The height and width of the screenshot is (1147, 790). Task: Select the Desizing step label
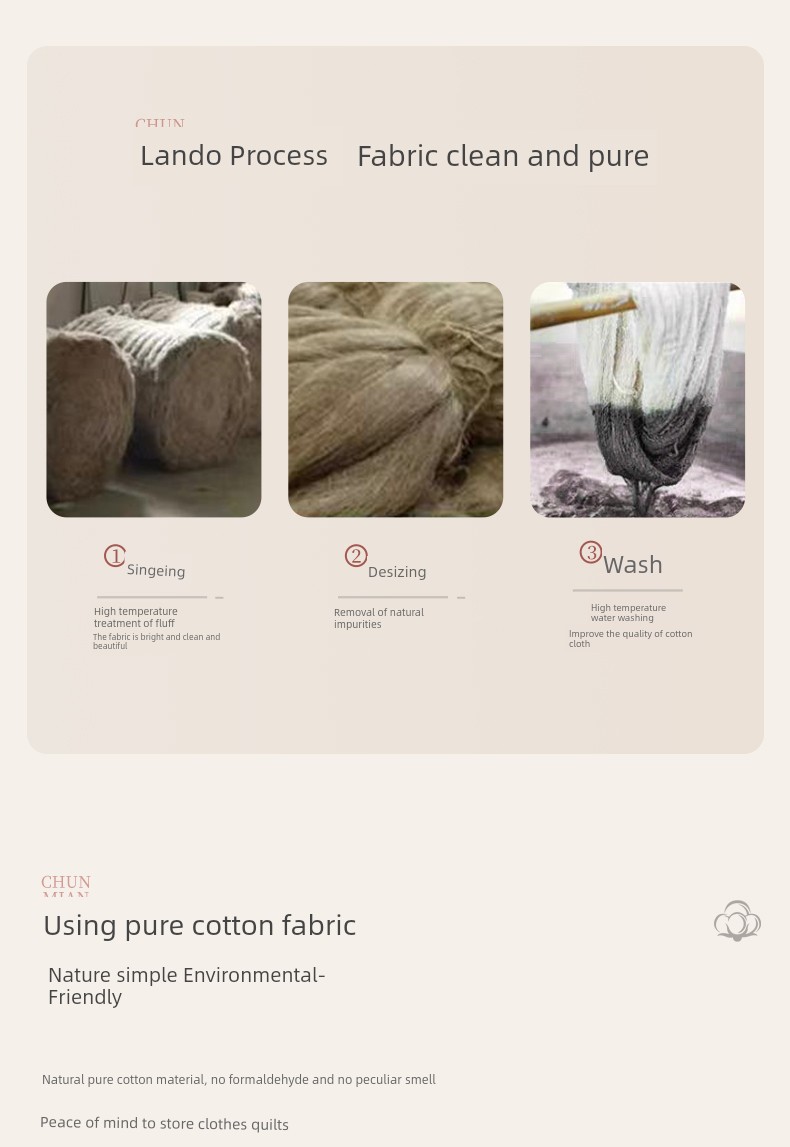point(397,572)
